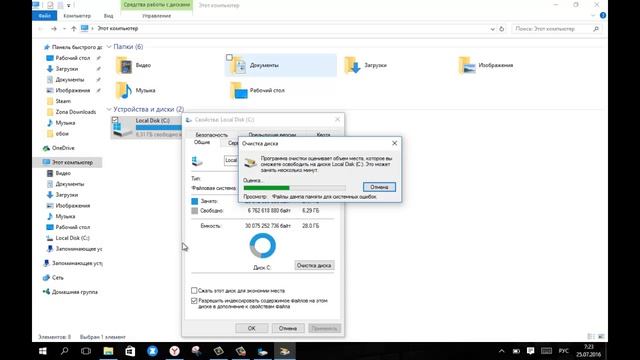This screenshot has width=640, height=360.
Task: Open the Документы folder icon
Action: pyautogui.click(x=238, y=65)
